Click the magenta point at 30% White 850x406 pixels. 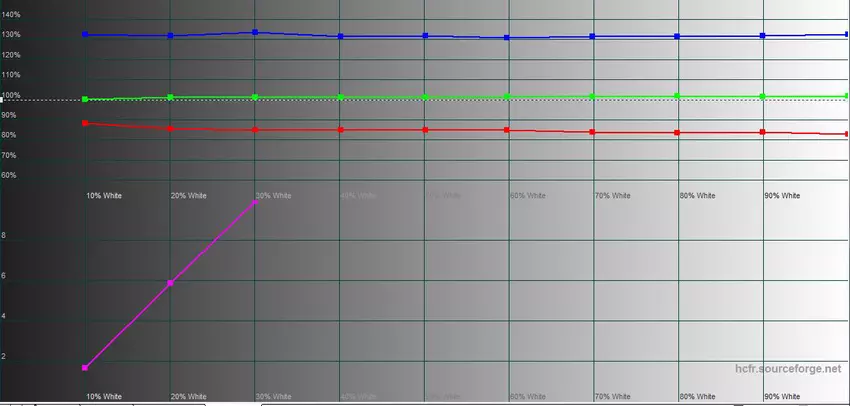pyautogui.click(x=255, y=201)
